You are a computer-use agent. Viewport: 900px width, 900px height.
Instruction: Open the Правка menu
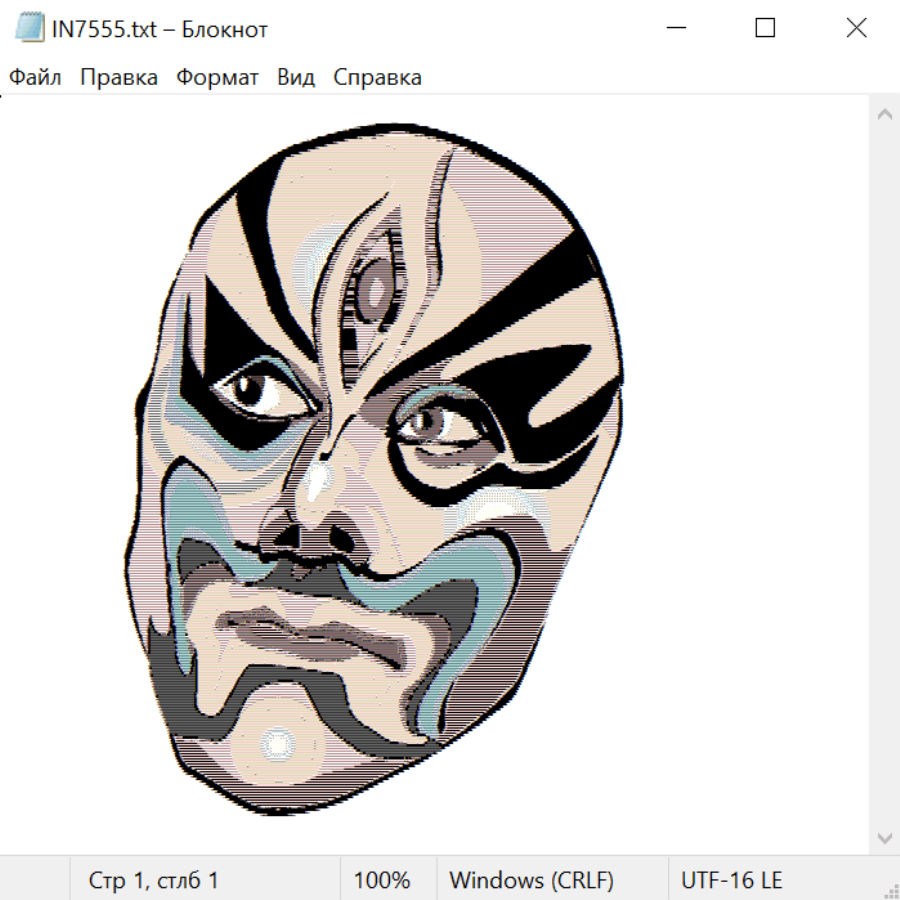coord(119,78)
